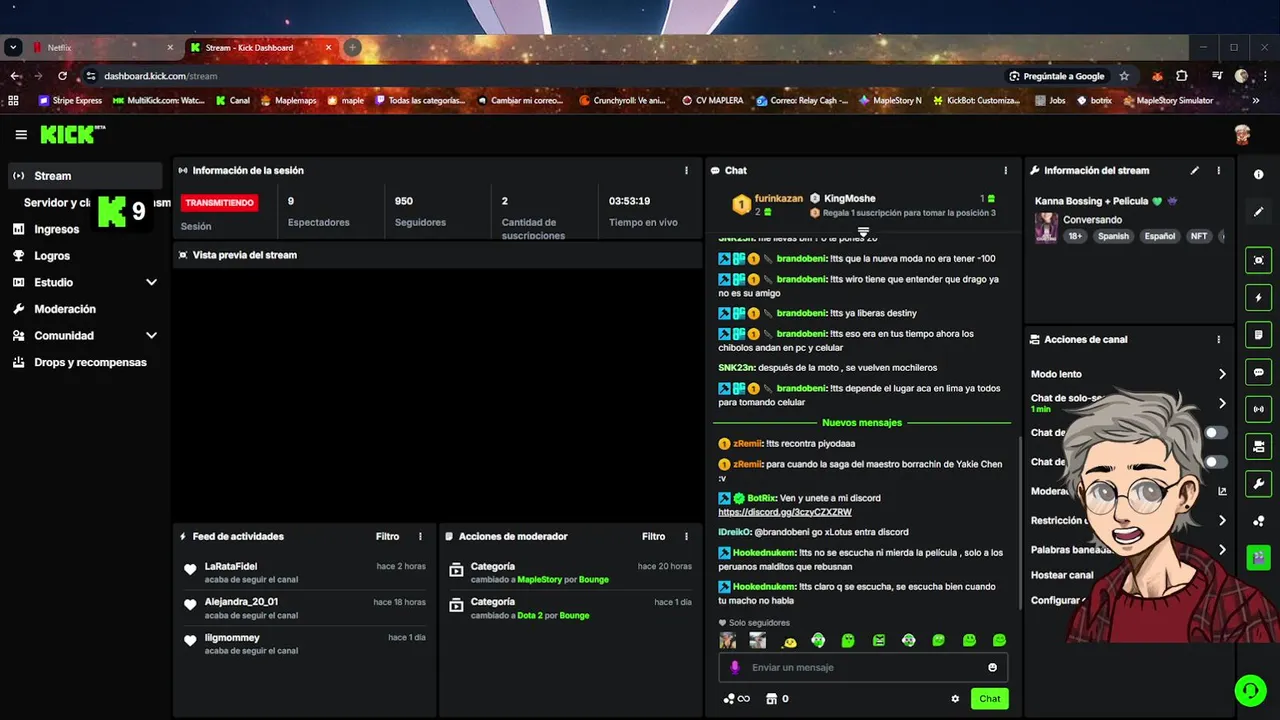Toggle the first chat switch in Acciones de canal
This screenshot has height=720, width=1280.
[1215, 433]
